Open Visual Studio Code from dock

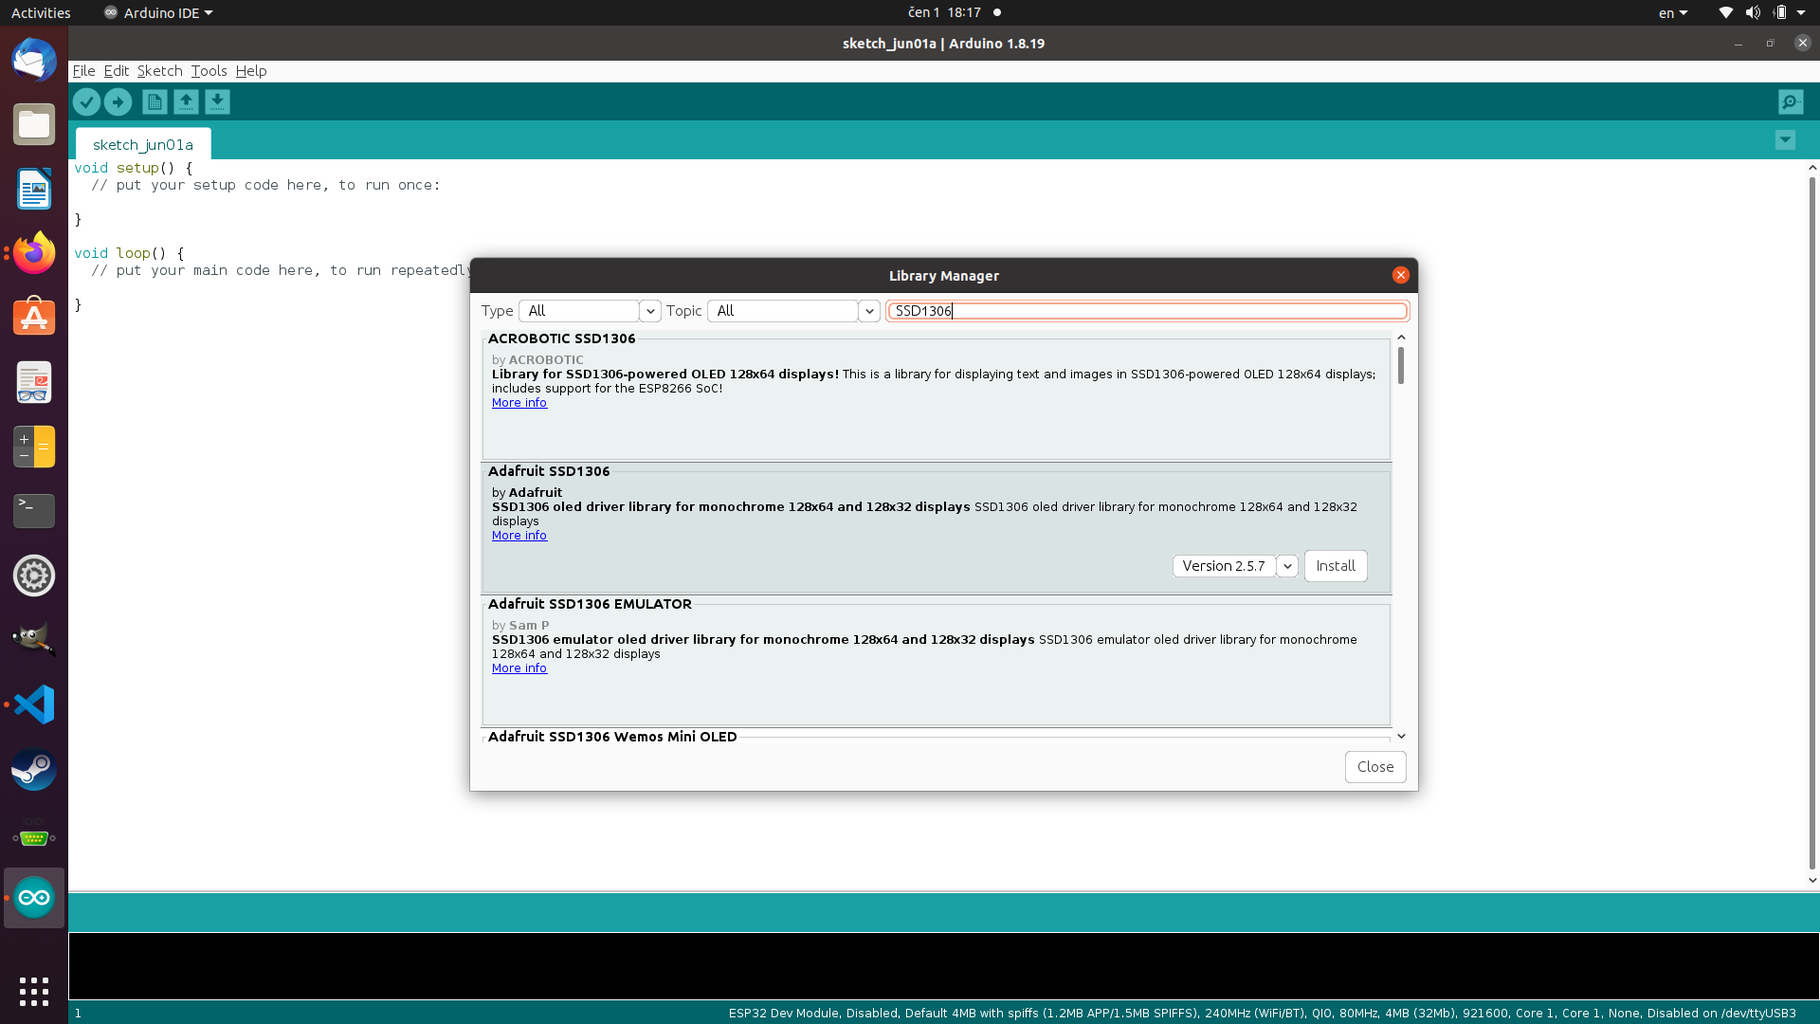click(x=34, y=705)
